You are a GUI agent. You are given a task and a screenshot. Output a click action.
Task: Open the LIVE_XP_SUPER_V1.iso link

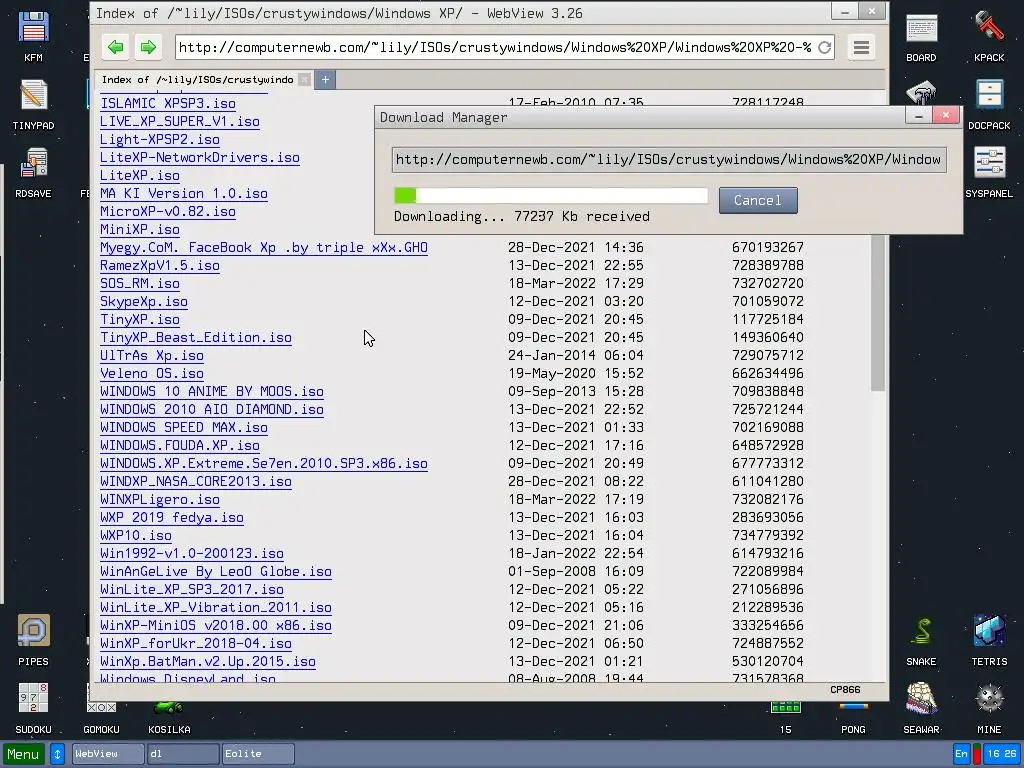(x=180, y=121)
